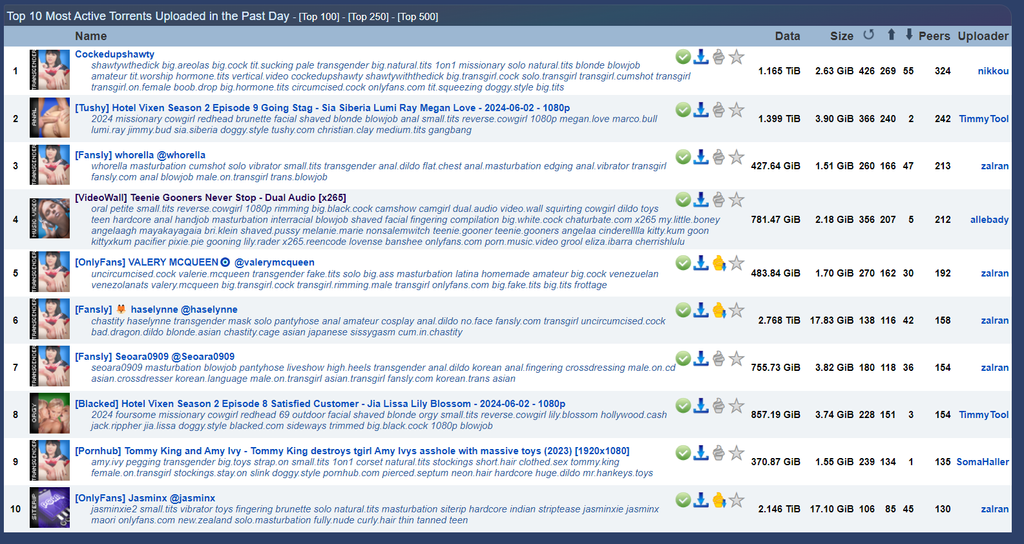This screenshot has width=1024, height=544.
Task: Click the grey cupcake icon in row 3
Action: [719, 157]
